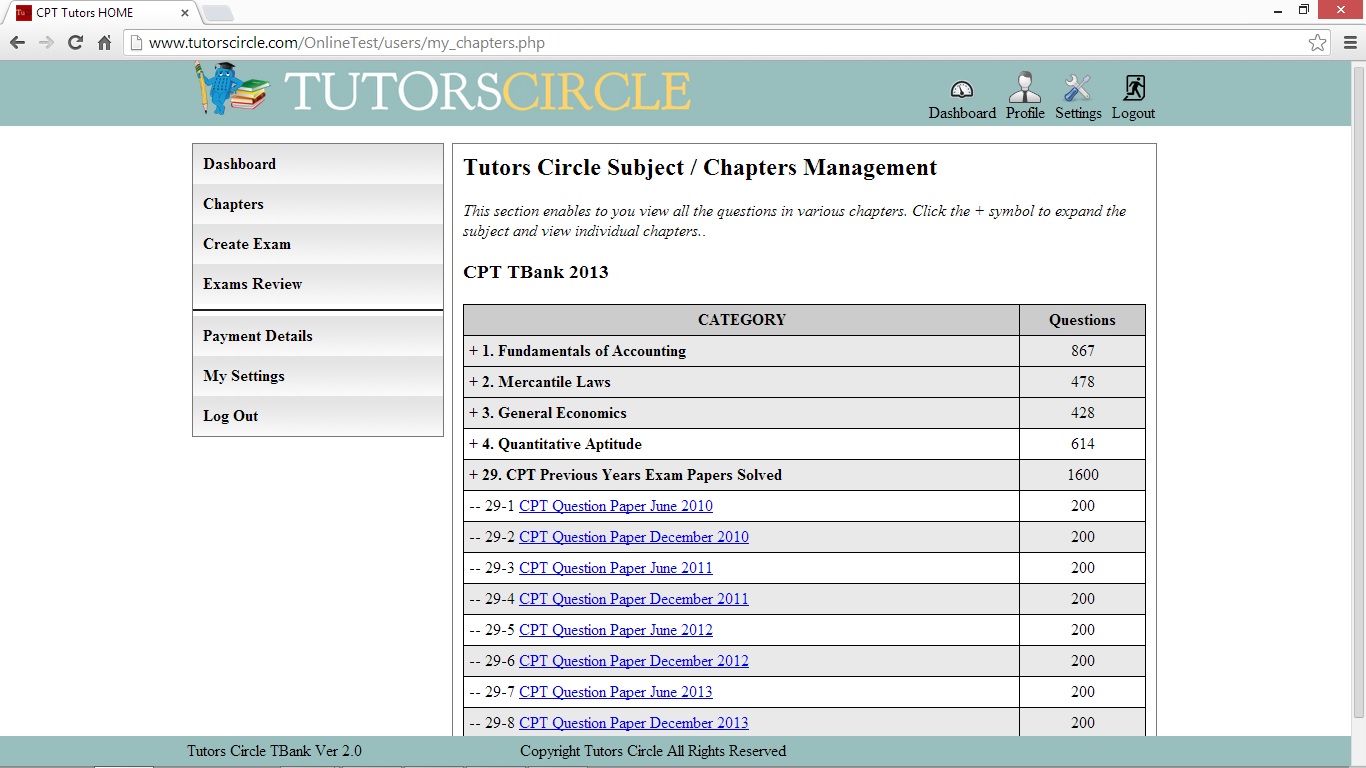
Task: Click Log Out in the sidebar
Action: pyautogui.click(x=318, y=416)
